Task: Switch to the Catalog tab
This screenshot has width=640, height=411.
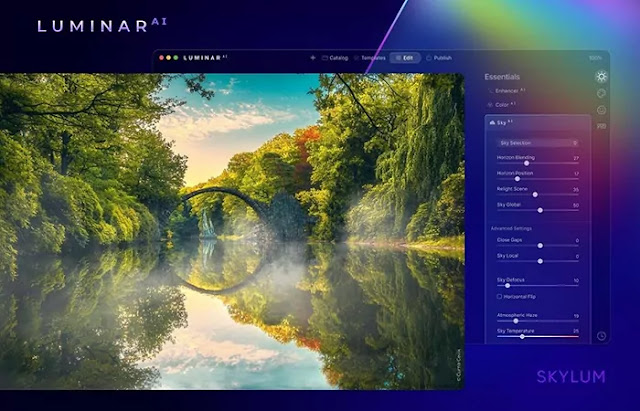Action: coord(335,58)
